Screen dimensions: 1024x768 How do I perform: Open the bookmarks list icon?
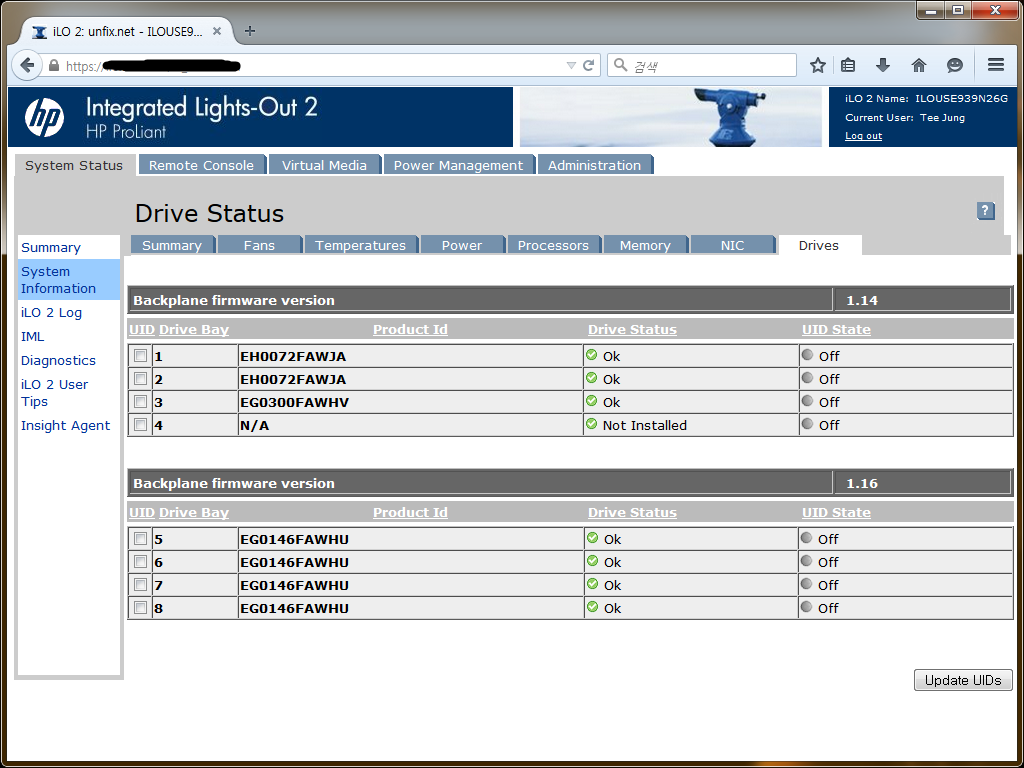pos(848,65)
